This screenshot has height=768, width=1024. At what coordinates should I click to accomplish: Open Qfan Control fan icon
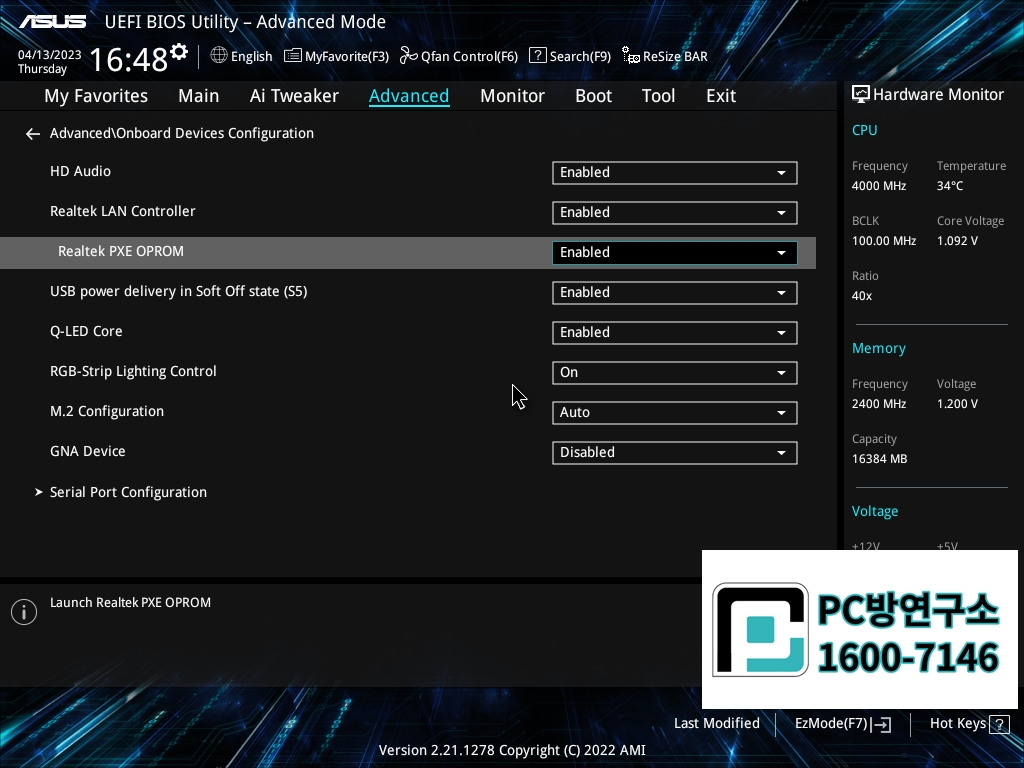click(409, 56)
